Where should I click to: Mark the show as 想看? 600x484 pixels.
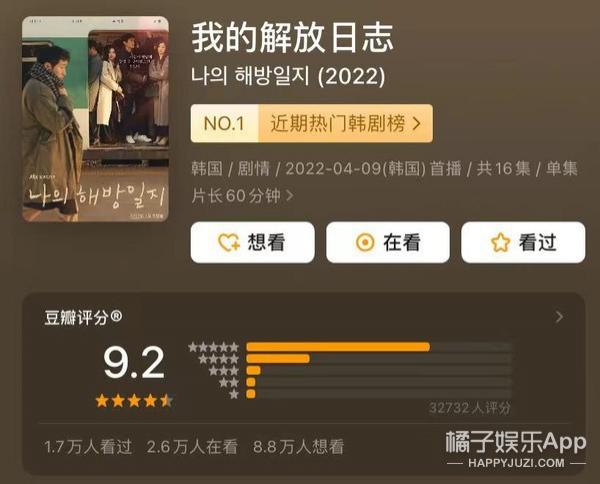click(x=253, y=242)
